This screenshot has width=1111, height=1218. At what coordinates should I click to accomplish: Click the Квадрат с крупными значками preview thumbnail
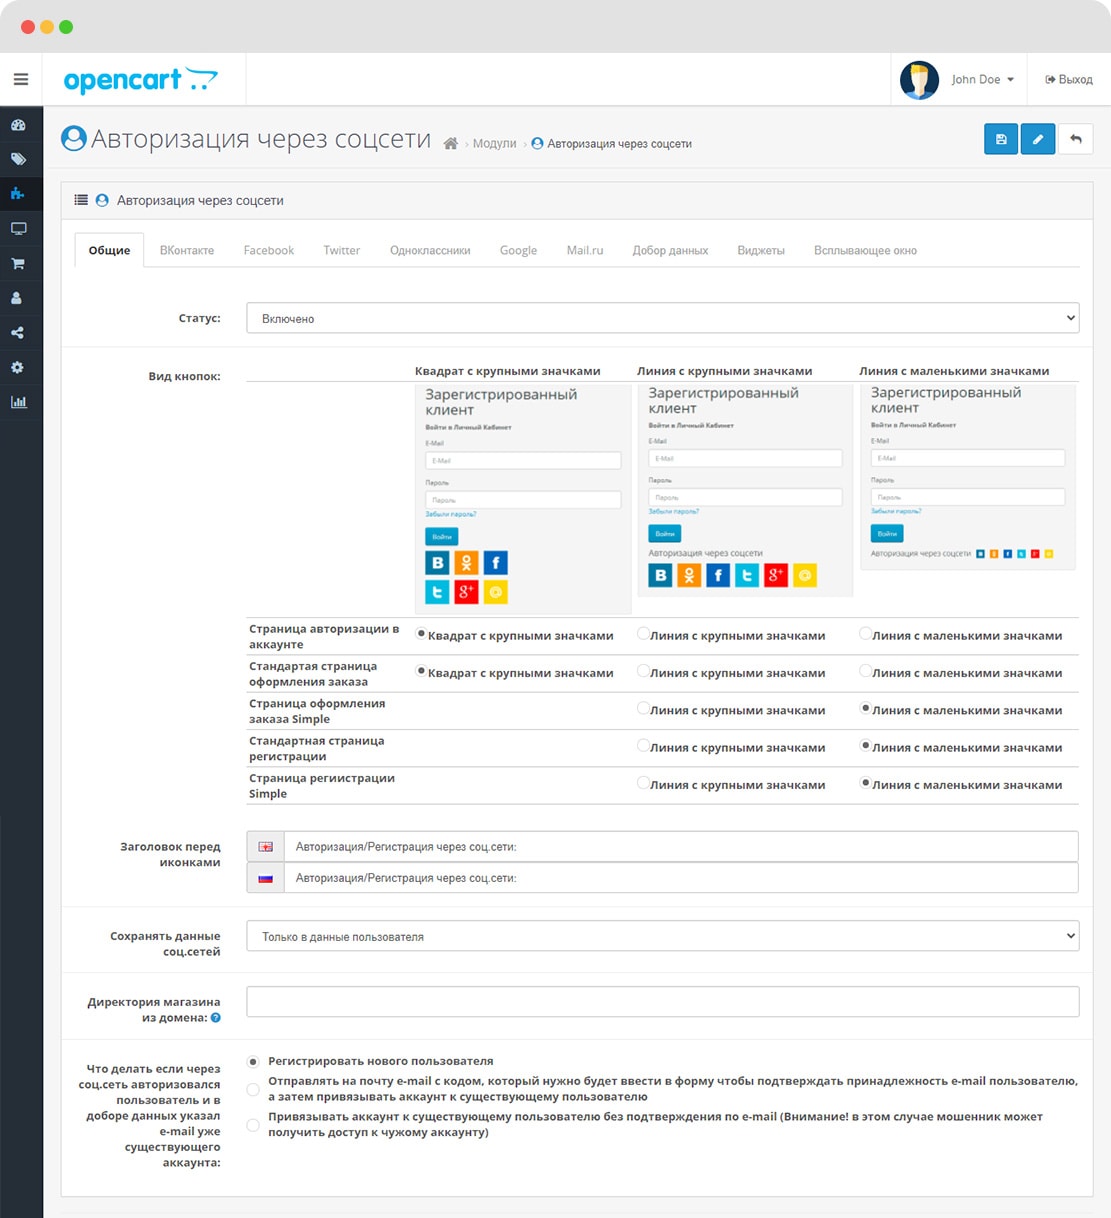coord(523,499)
